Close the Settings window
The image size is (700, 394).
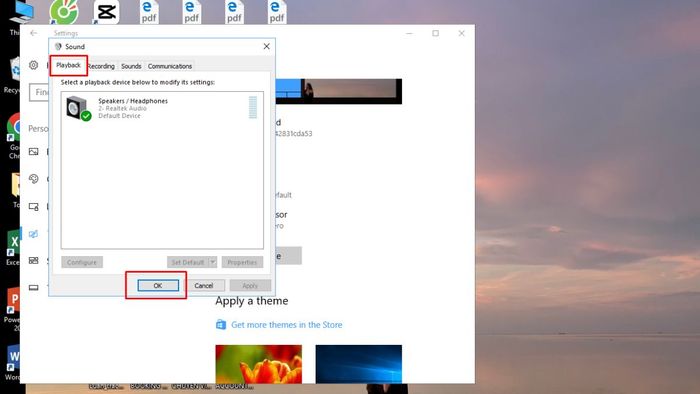(462, 33)
